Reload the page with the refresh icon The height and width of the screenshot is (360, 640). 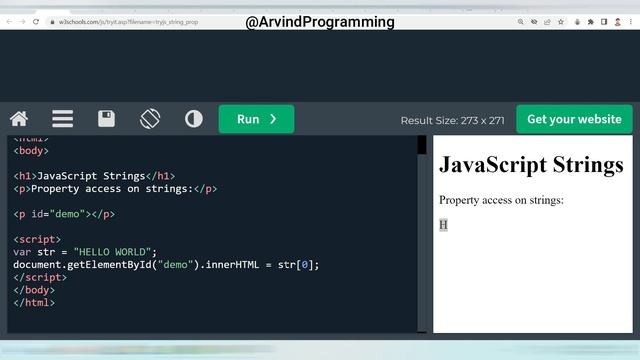[36, 22]
